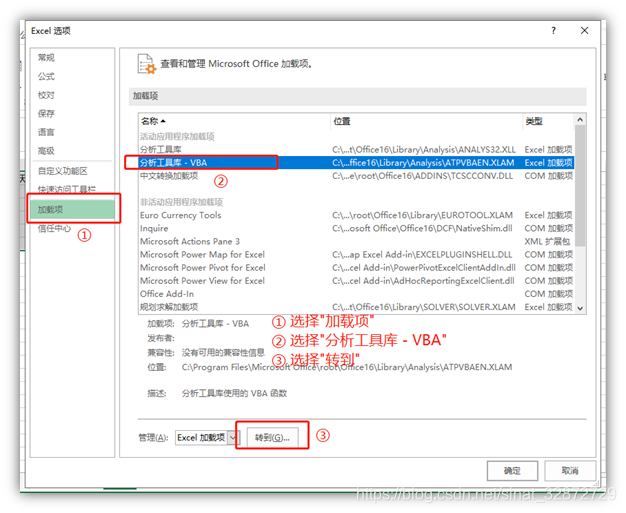Select the Euro Currency Tools add-in
The height and width of the screenshot is (513, 626).
click(x=357, y=215)
